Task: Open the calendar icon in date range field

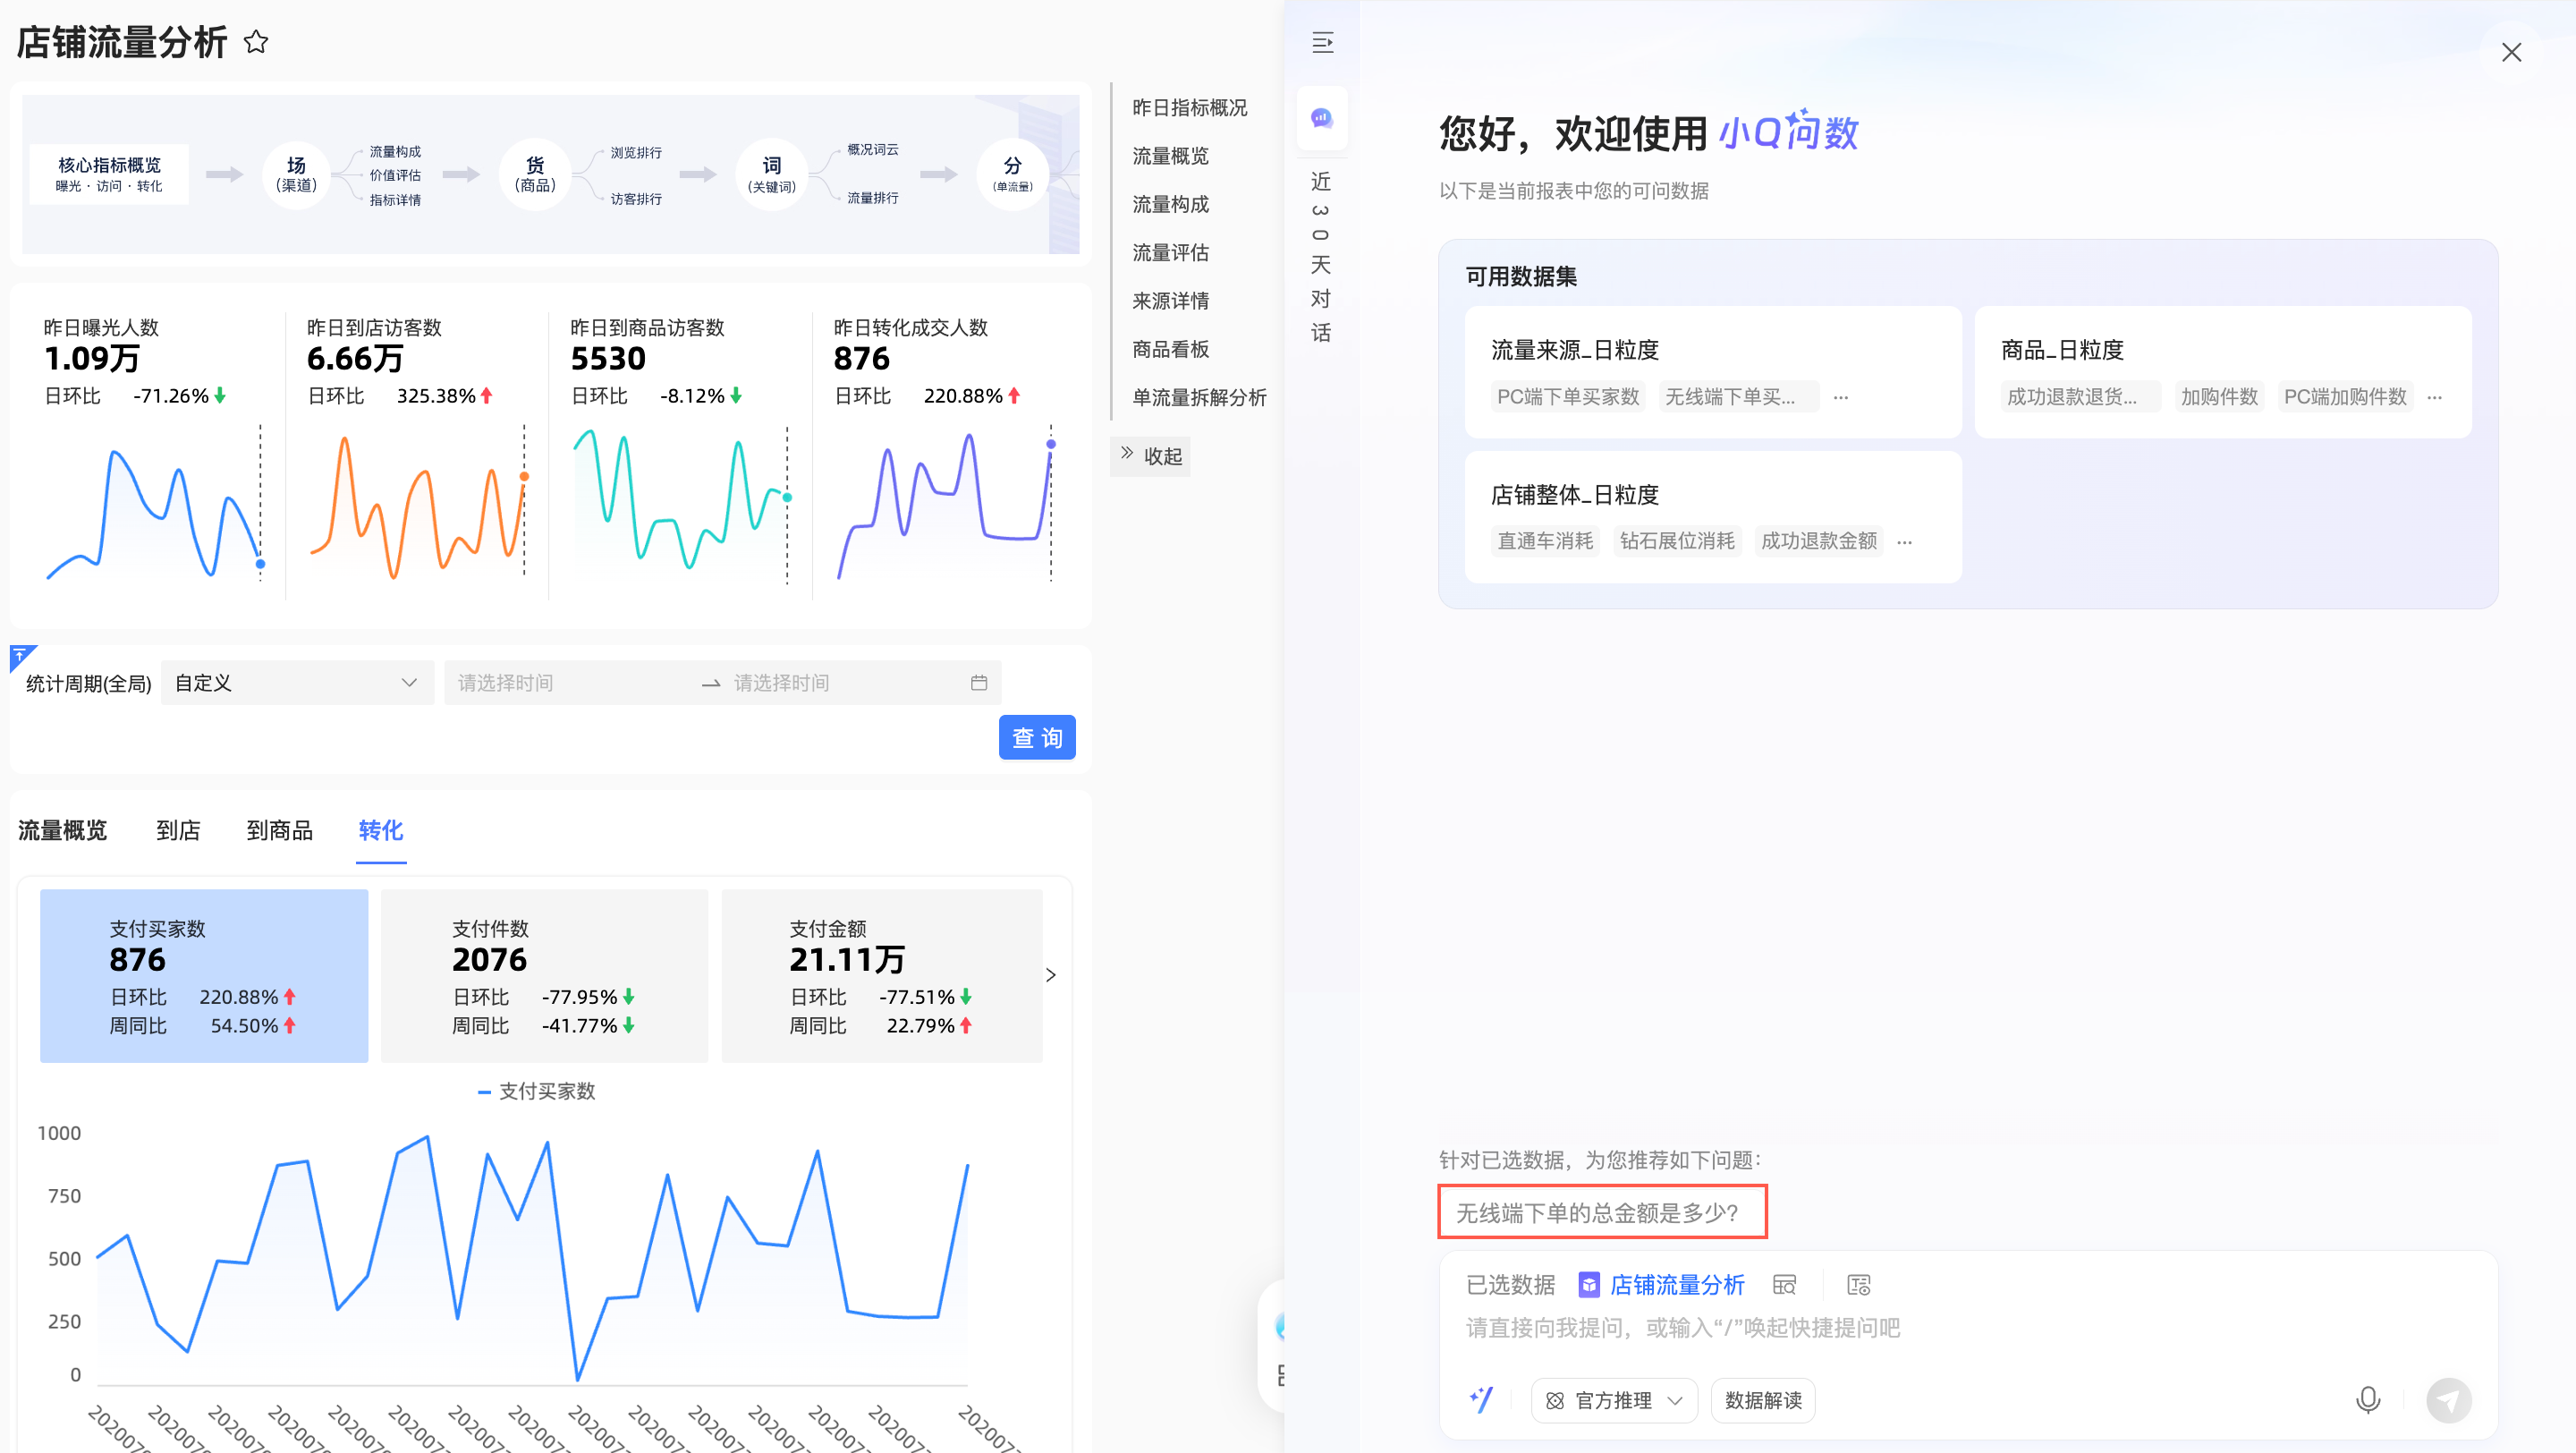Action: pyautogui.click(x=978, y=683)
